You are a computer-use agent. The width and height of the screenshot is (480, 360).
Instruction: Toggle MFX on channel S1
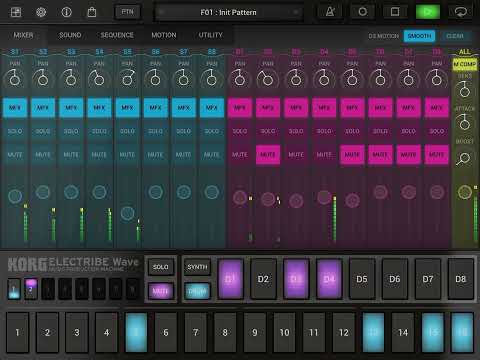[15, 108]
